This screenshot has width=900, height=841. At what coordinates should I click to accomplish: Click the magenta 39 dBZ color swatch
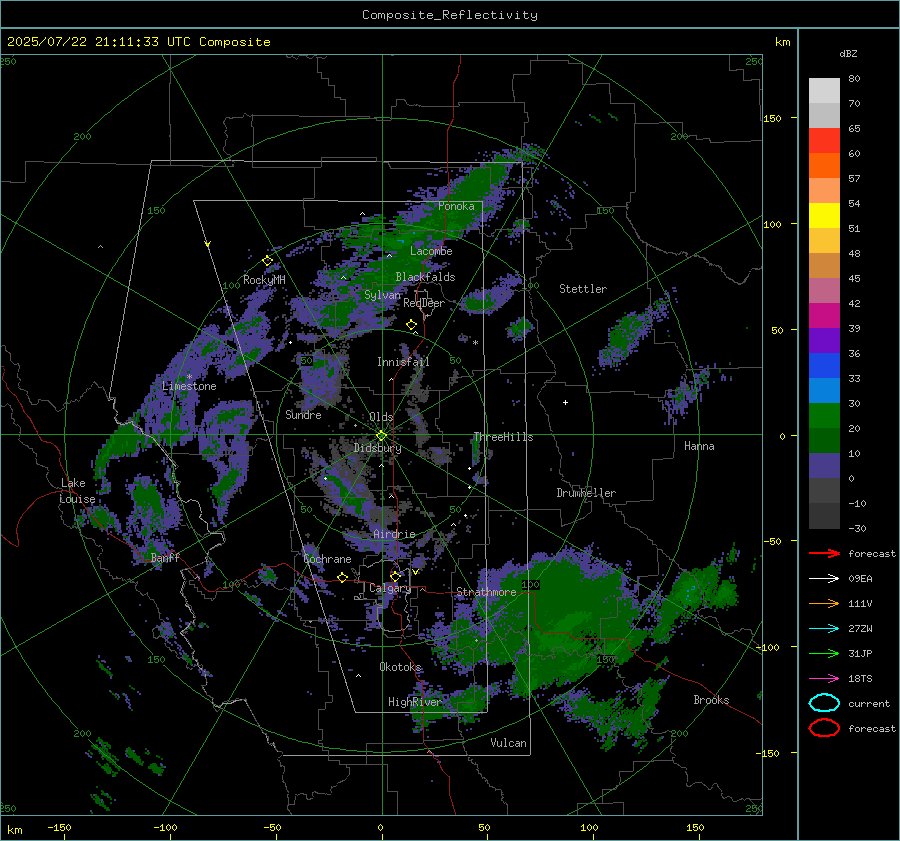(x=824, y=316)
